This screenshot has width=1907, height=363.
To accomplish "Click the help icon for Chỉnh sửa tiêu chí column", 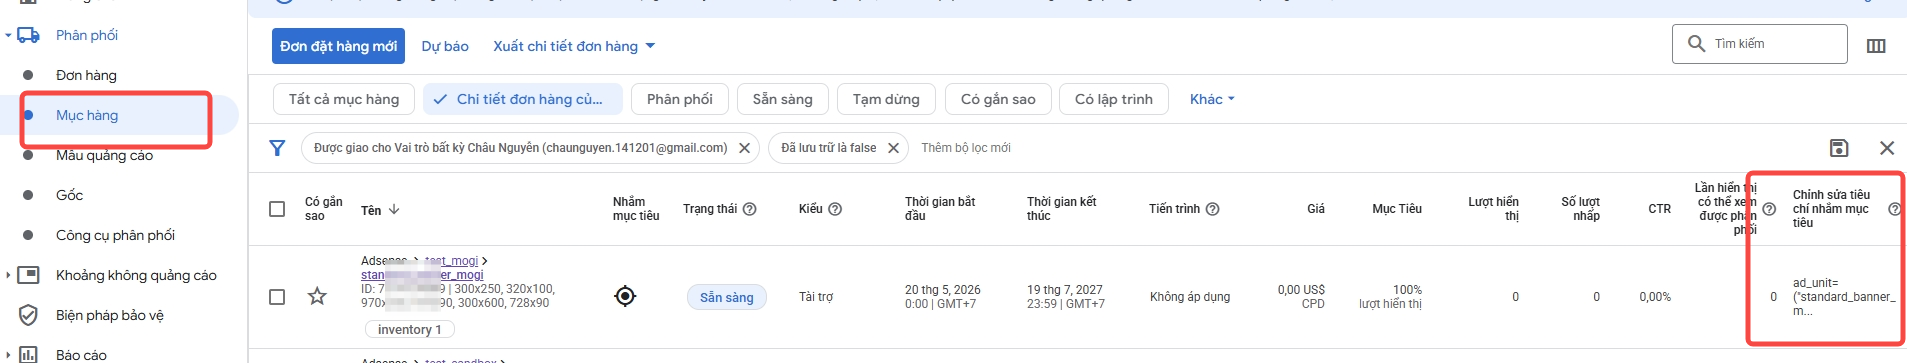I will point(1894,209).
